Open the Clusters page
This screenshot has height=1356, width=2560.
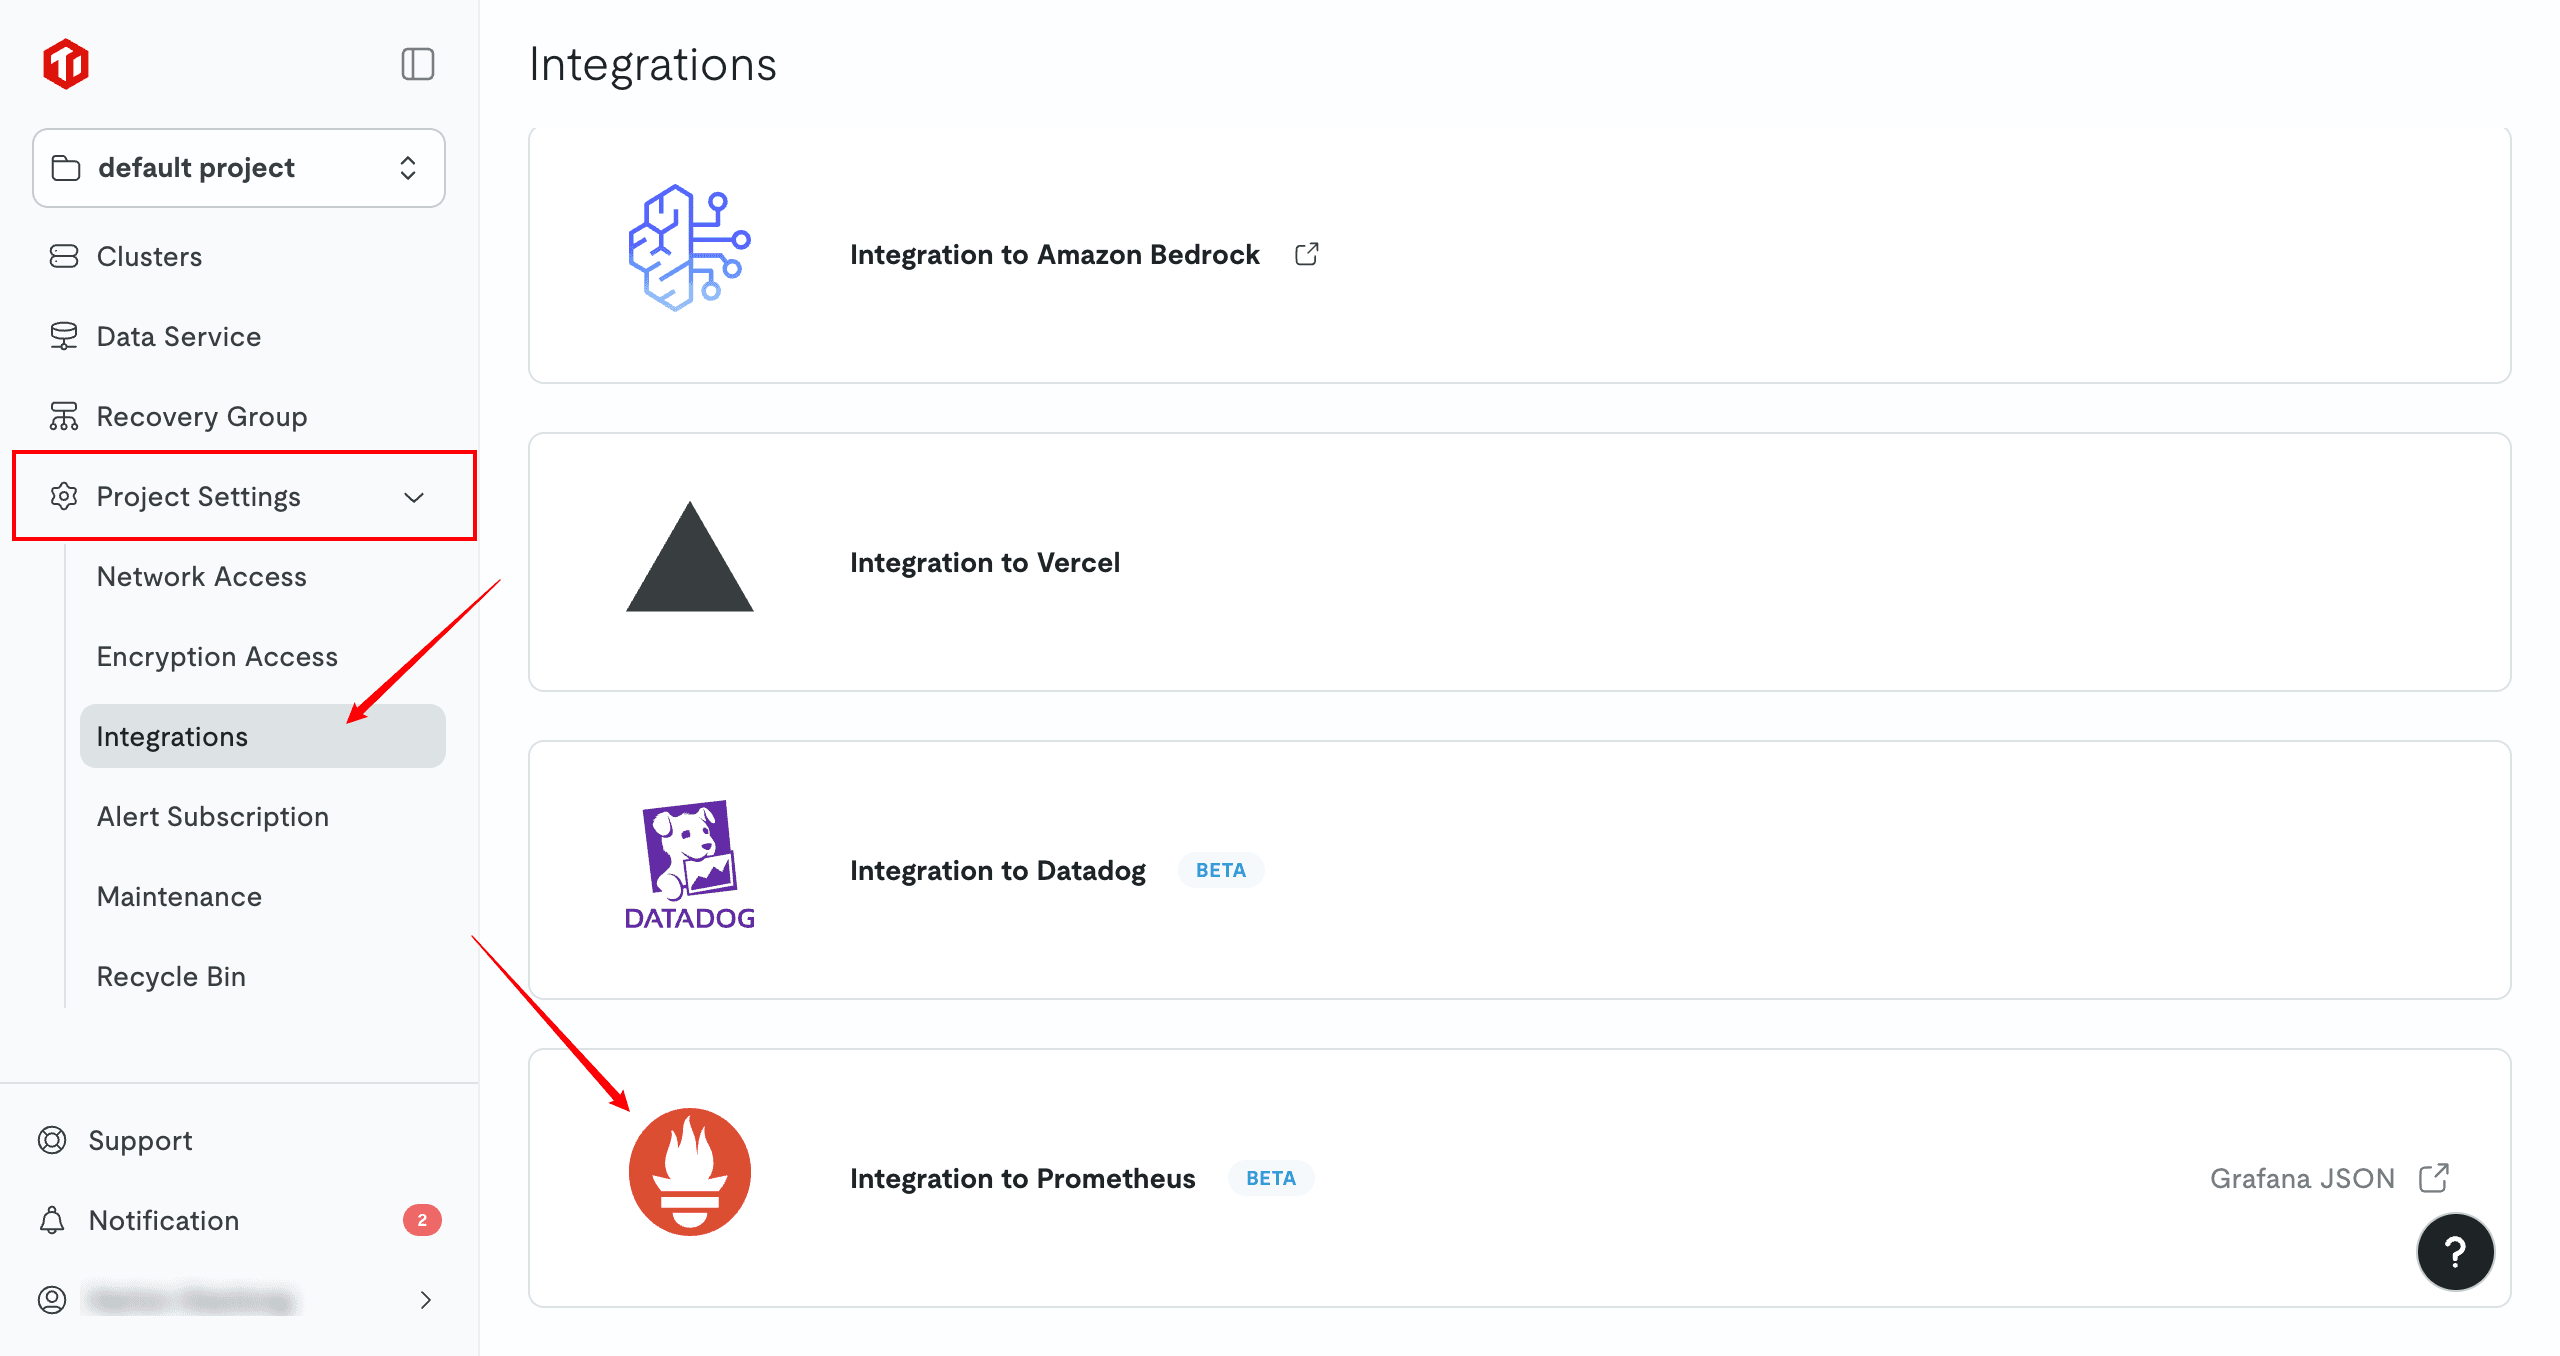[x=149, y=257]
